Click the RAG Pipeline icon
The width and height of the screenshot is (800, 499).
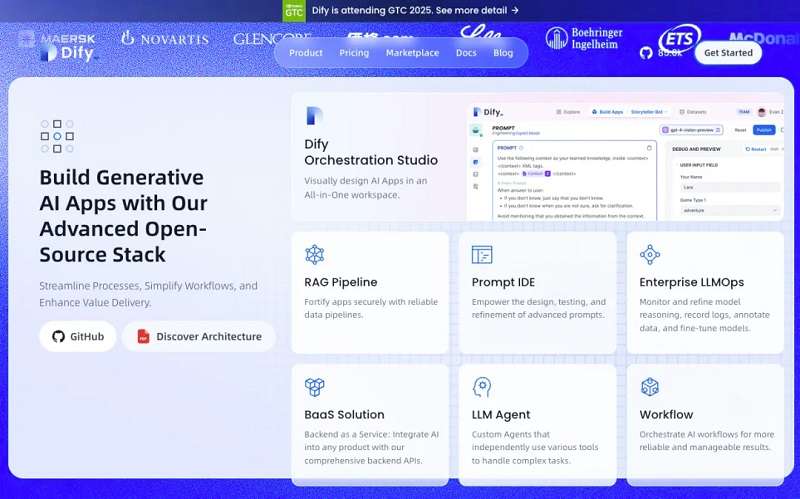[314, 254]
